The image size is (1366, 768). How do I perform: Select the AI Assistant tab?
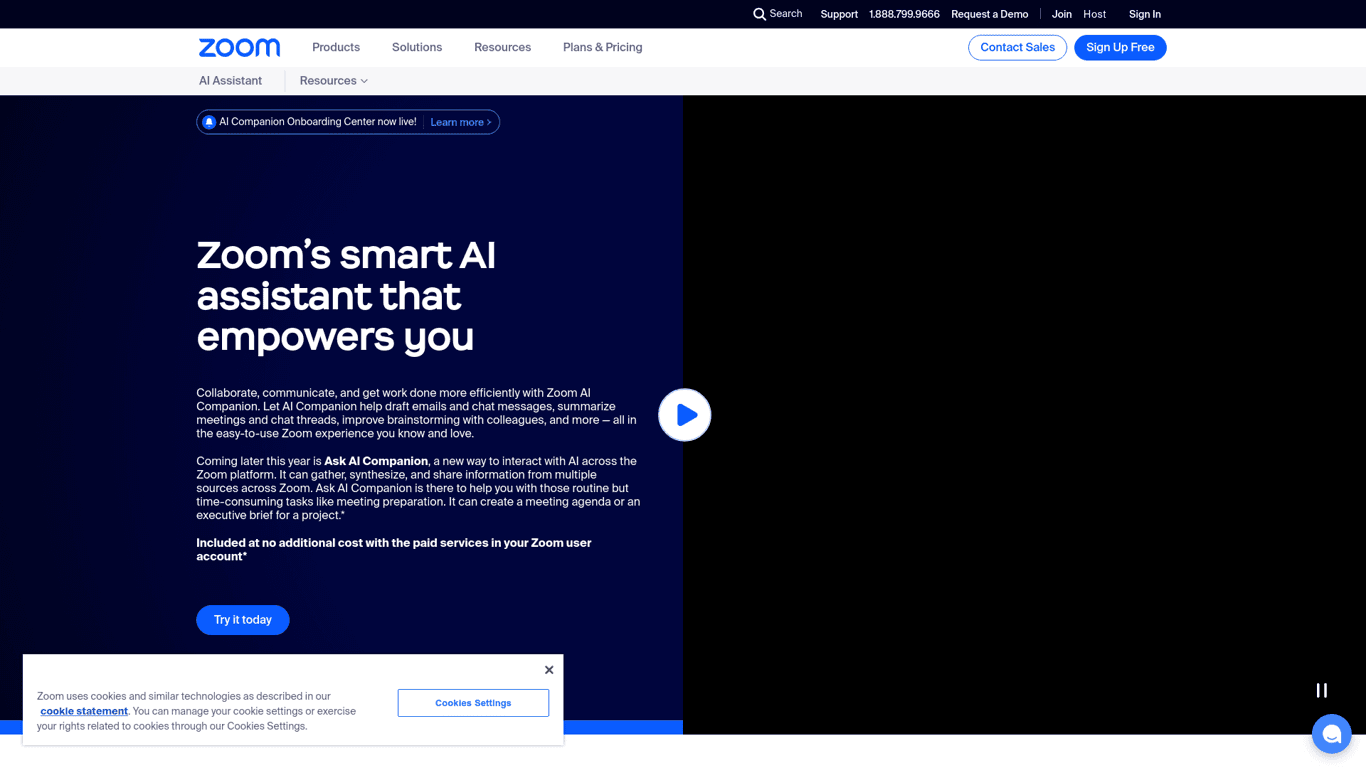coord(230,81)
